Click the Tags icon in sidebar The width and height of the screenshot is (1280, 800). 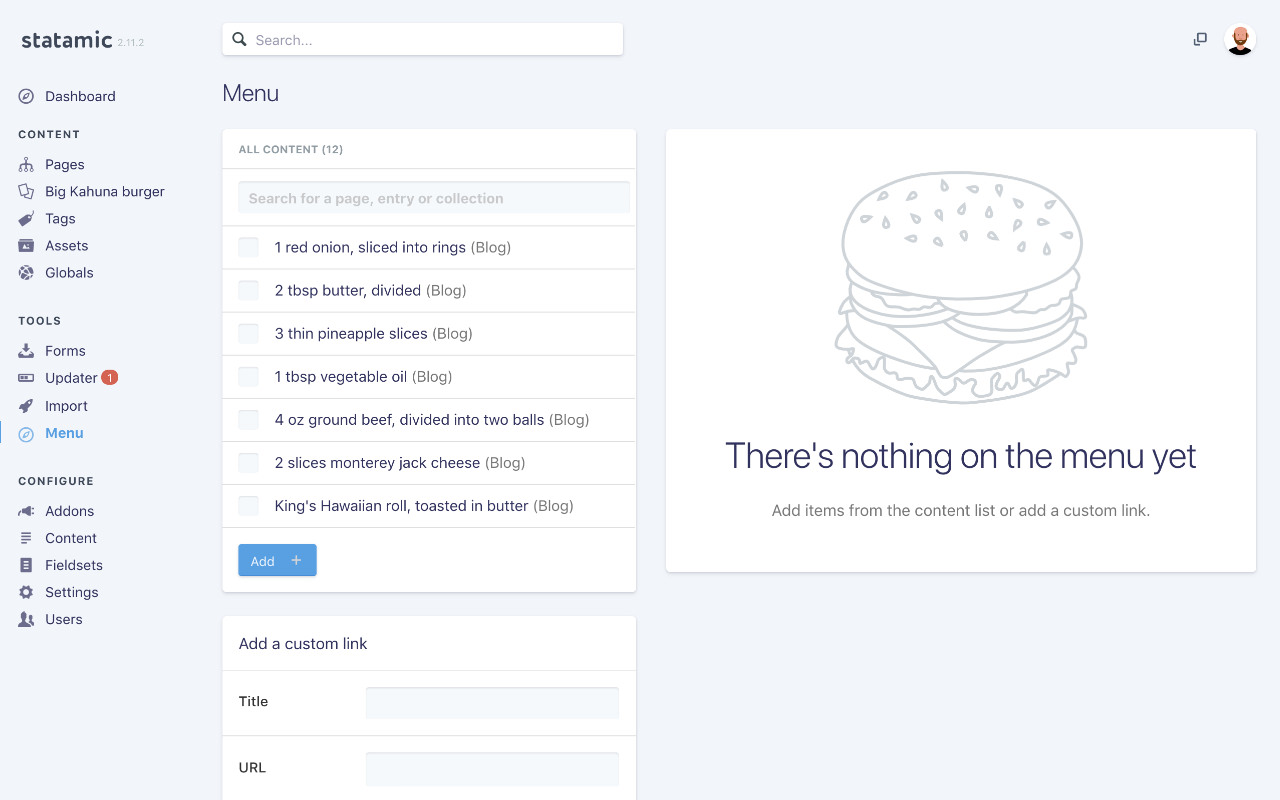click(x=26, y=218)
